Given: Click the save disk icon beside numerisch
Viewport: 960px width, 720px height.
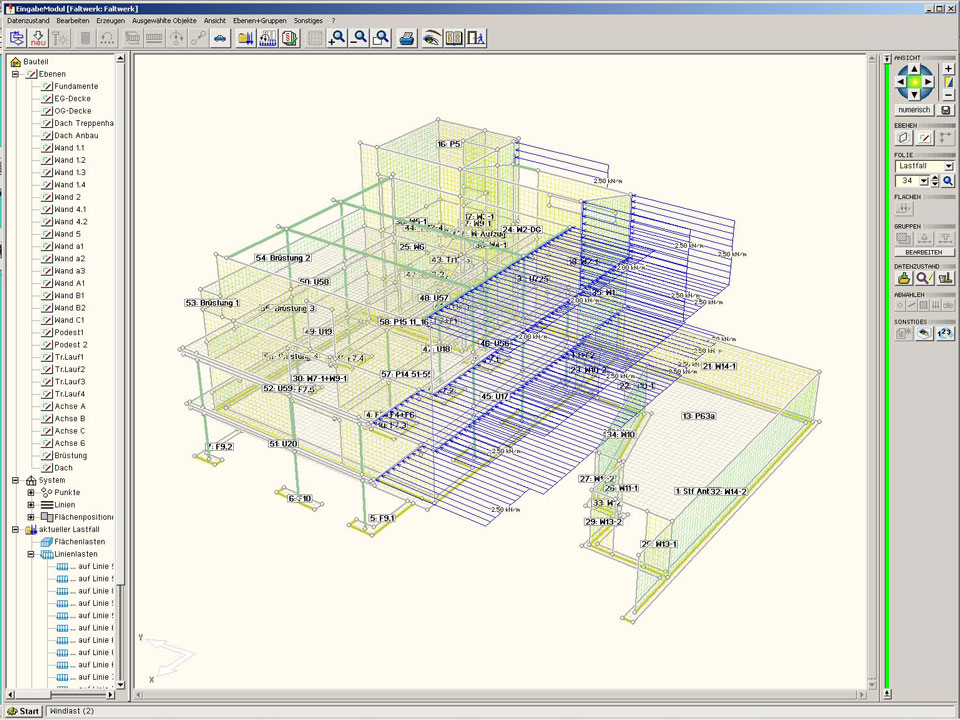Looking at the screenshot, I should click(946, 110).
